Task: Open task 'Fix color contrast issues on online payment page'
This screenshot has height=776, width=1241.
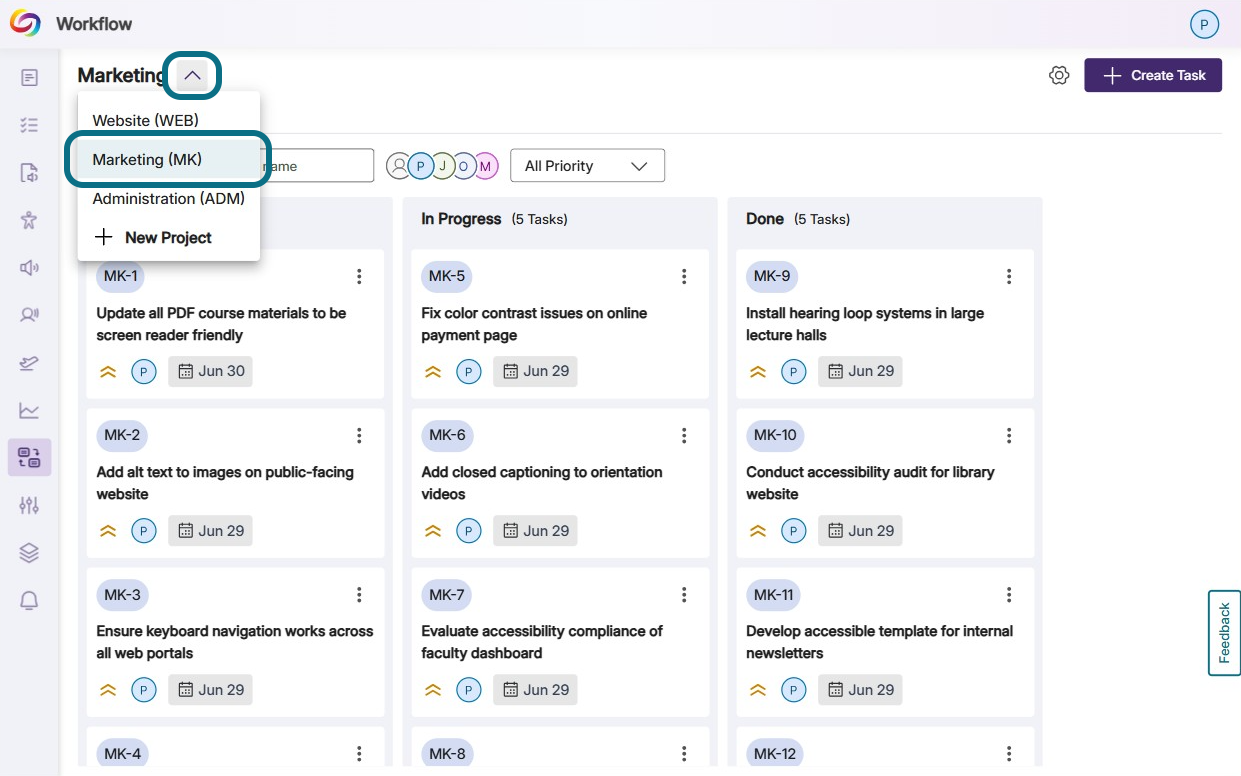Action: [534, 324]
